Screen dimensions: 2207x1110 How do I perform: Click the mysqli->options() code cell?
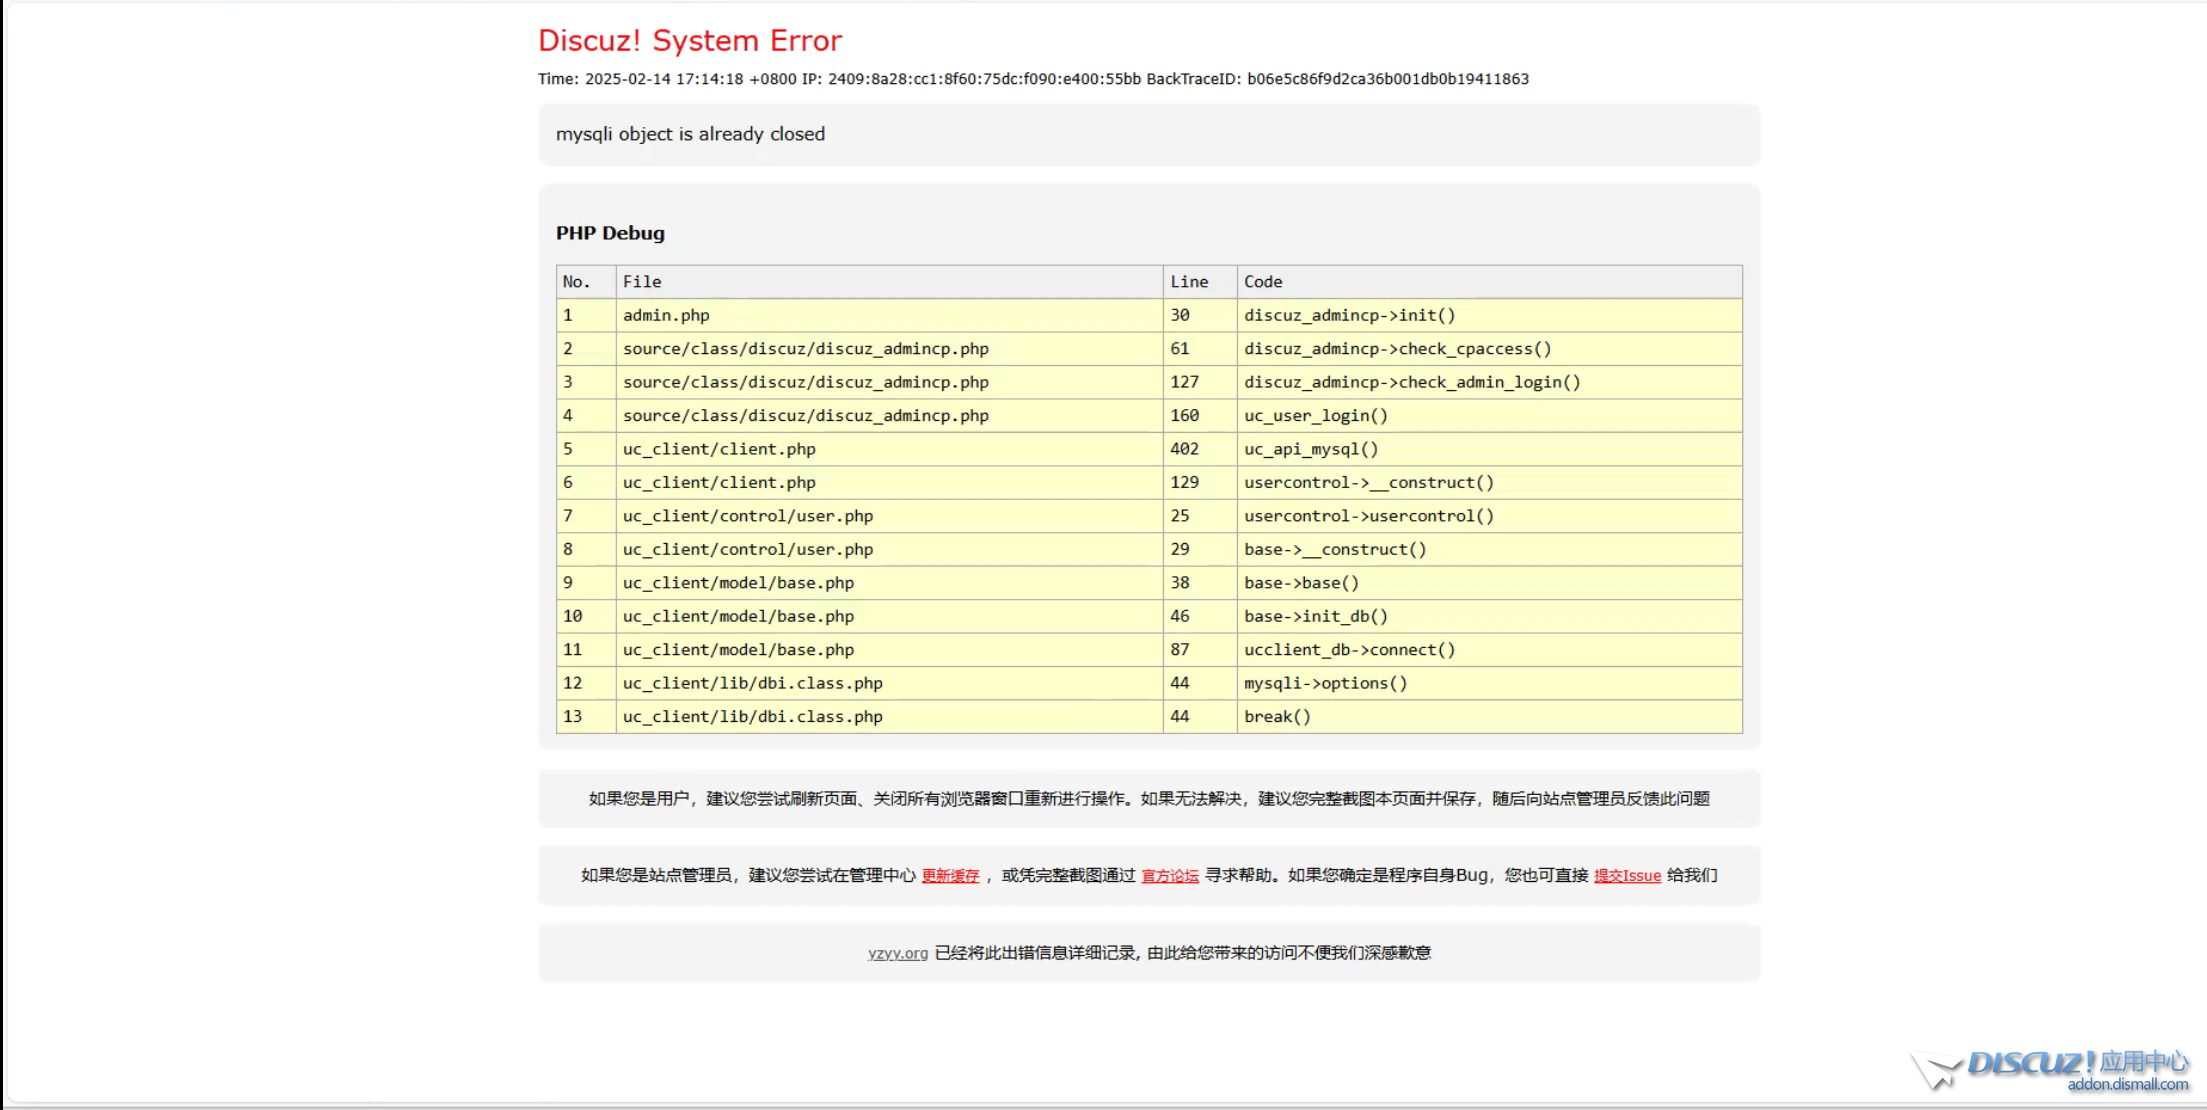[x=1325, y=683]
